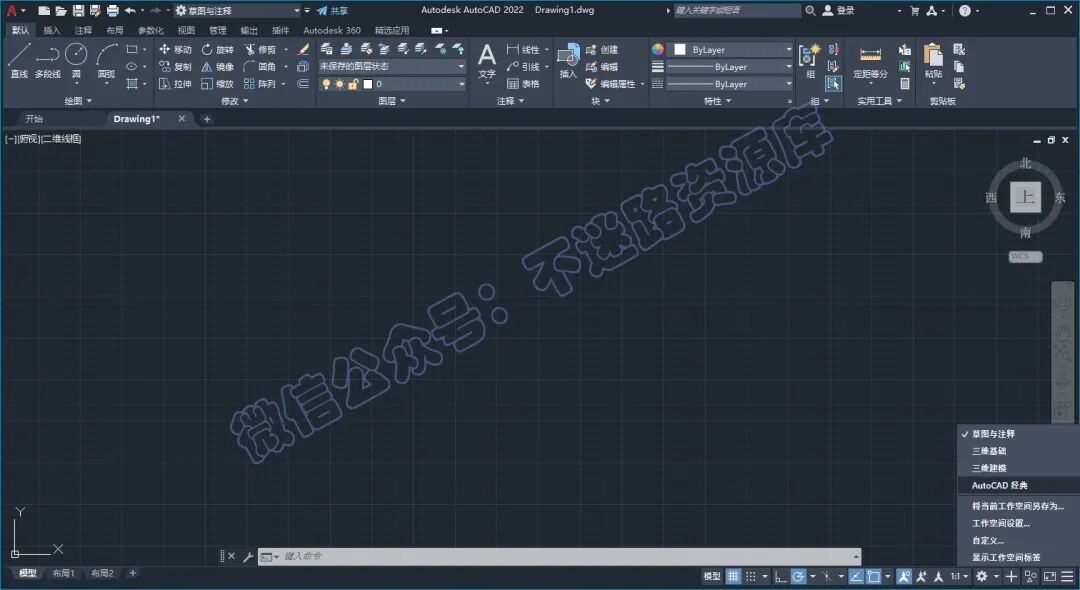Click the 编辑属性 edit attributes button
This screenshot has width=1080, height=590.
point(611,84)
